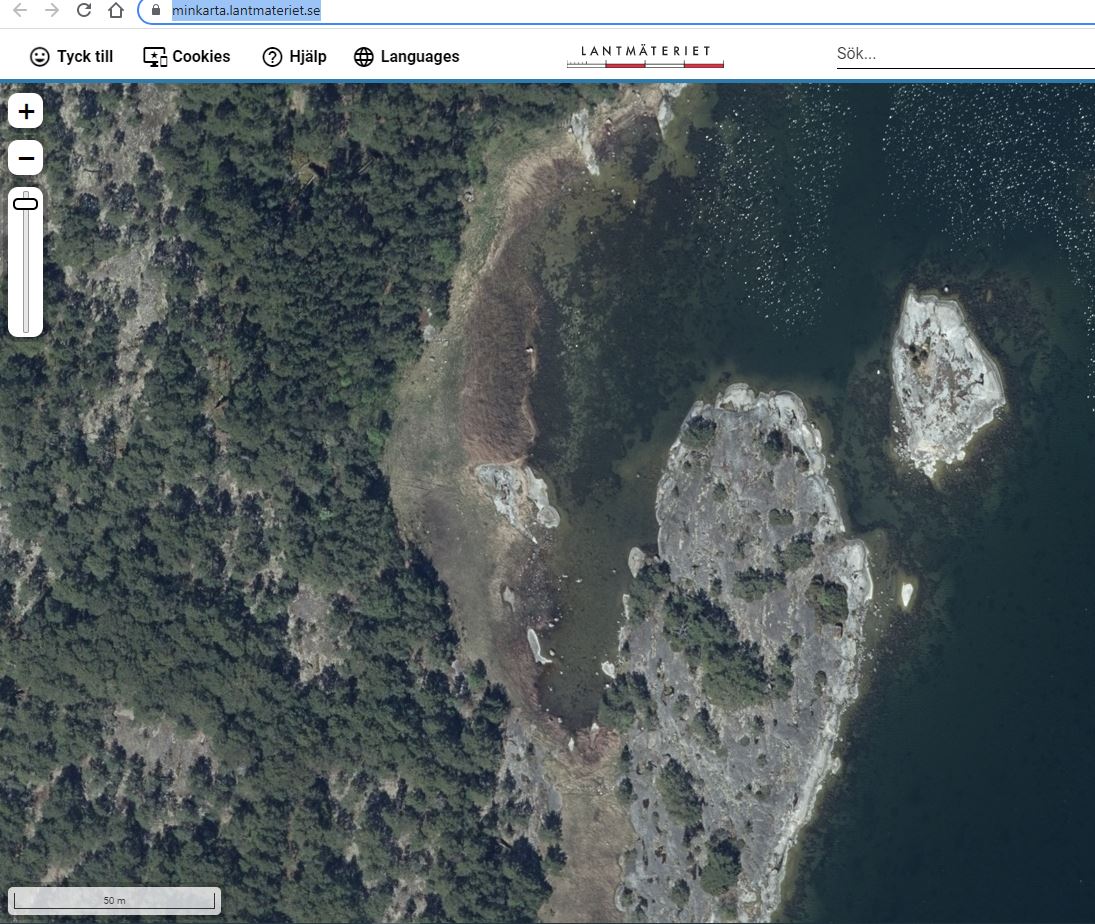Click the zoom slider handle
Screen dimensions: 1095x924
coord(25,204)
